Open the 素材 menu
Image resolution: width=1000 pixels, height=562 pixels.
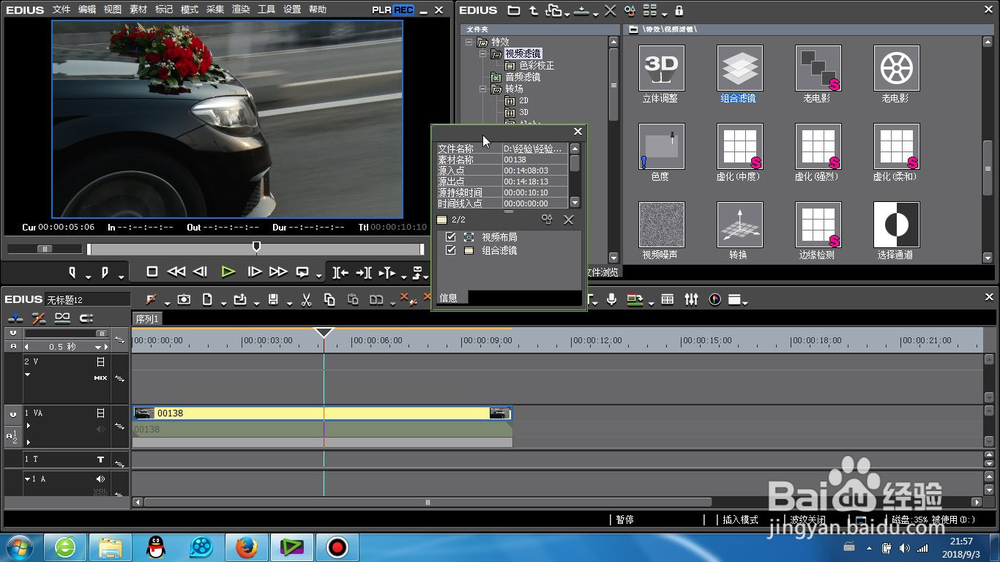[x=138, y=10]
